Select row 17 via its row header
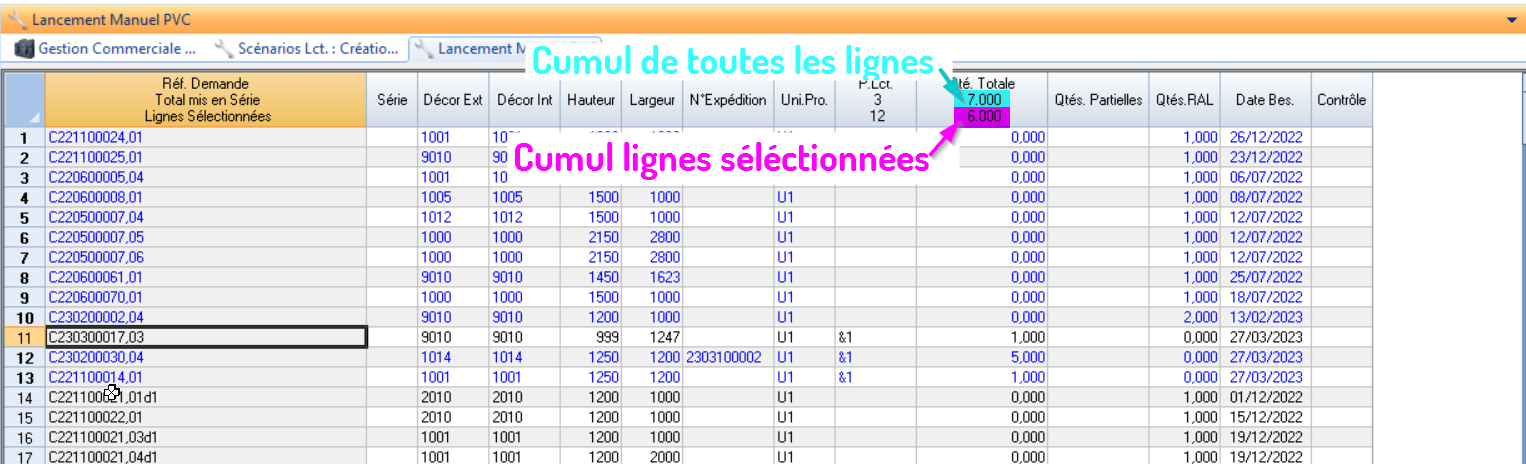The image size is (1526, 464). coord(23,457)
